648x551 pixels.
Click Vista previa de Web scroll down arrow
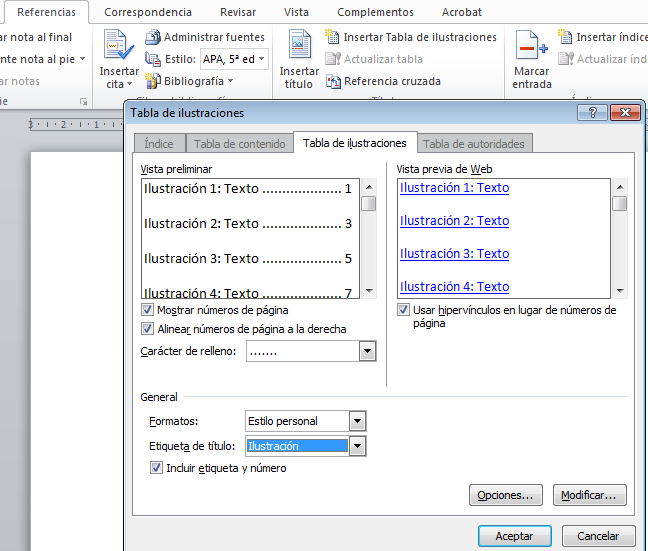point(620,291)
